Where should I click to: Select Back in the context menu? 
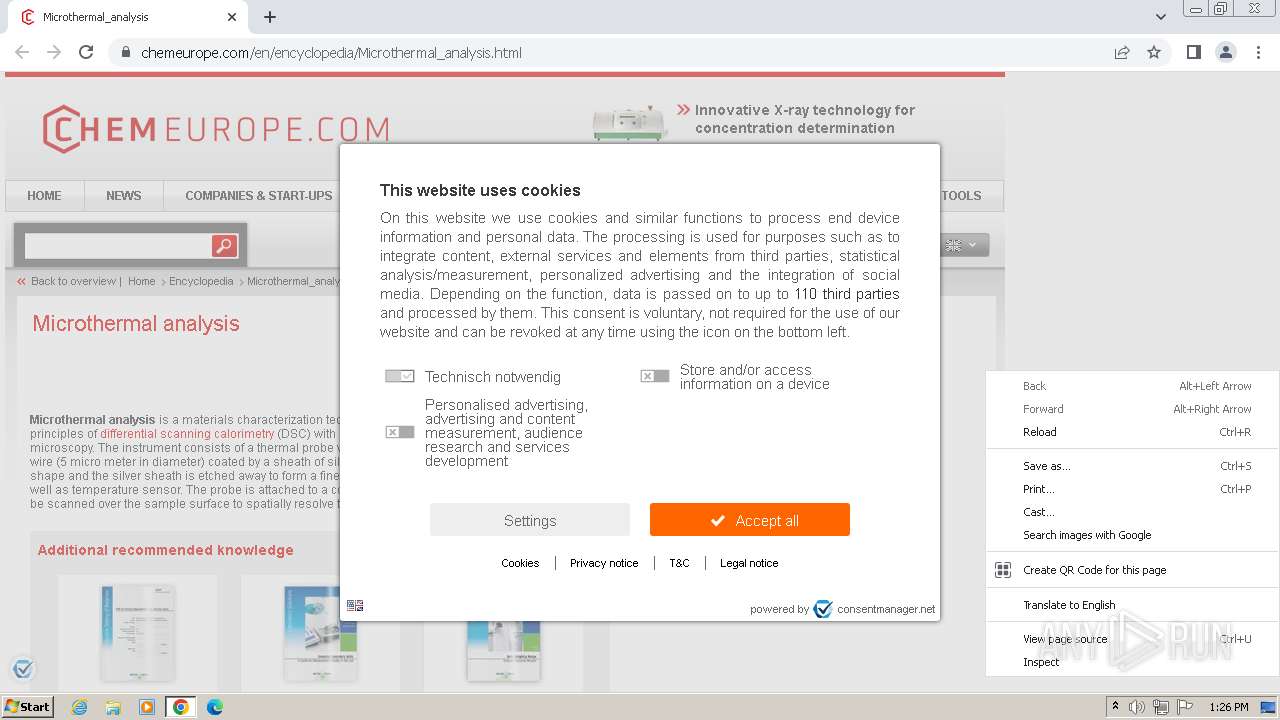point(1132,386)
